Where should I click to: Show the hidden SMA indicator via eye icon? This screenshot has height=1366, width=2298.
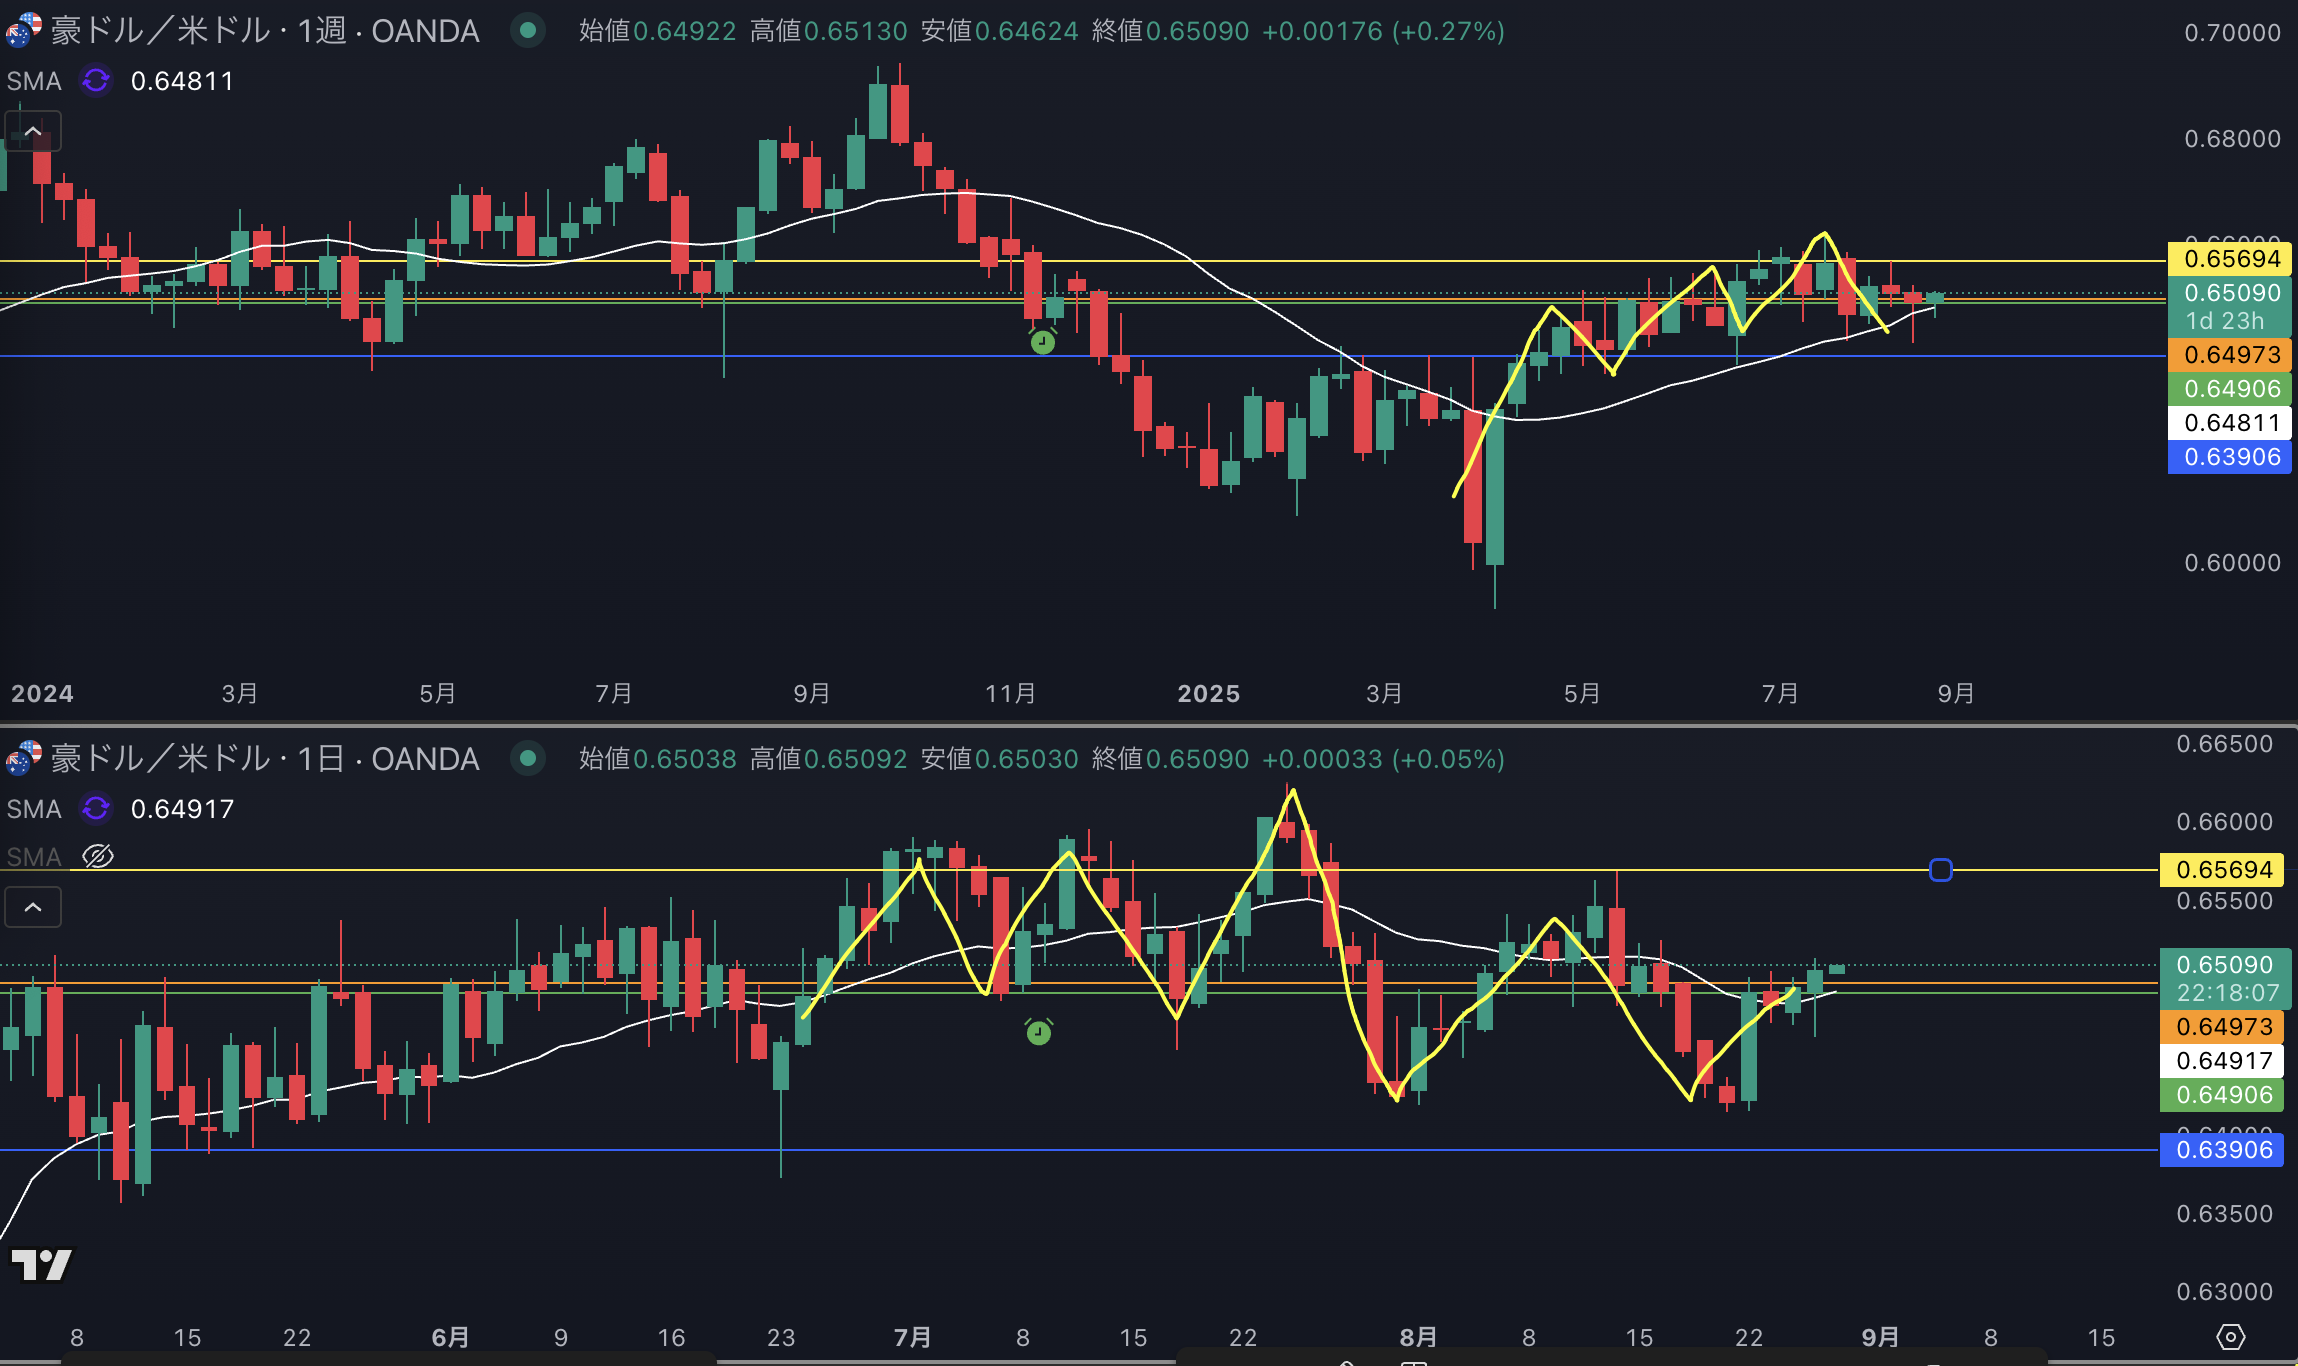[x=97, y=856]
